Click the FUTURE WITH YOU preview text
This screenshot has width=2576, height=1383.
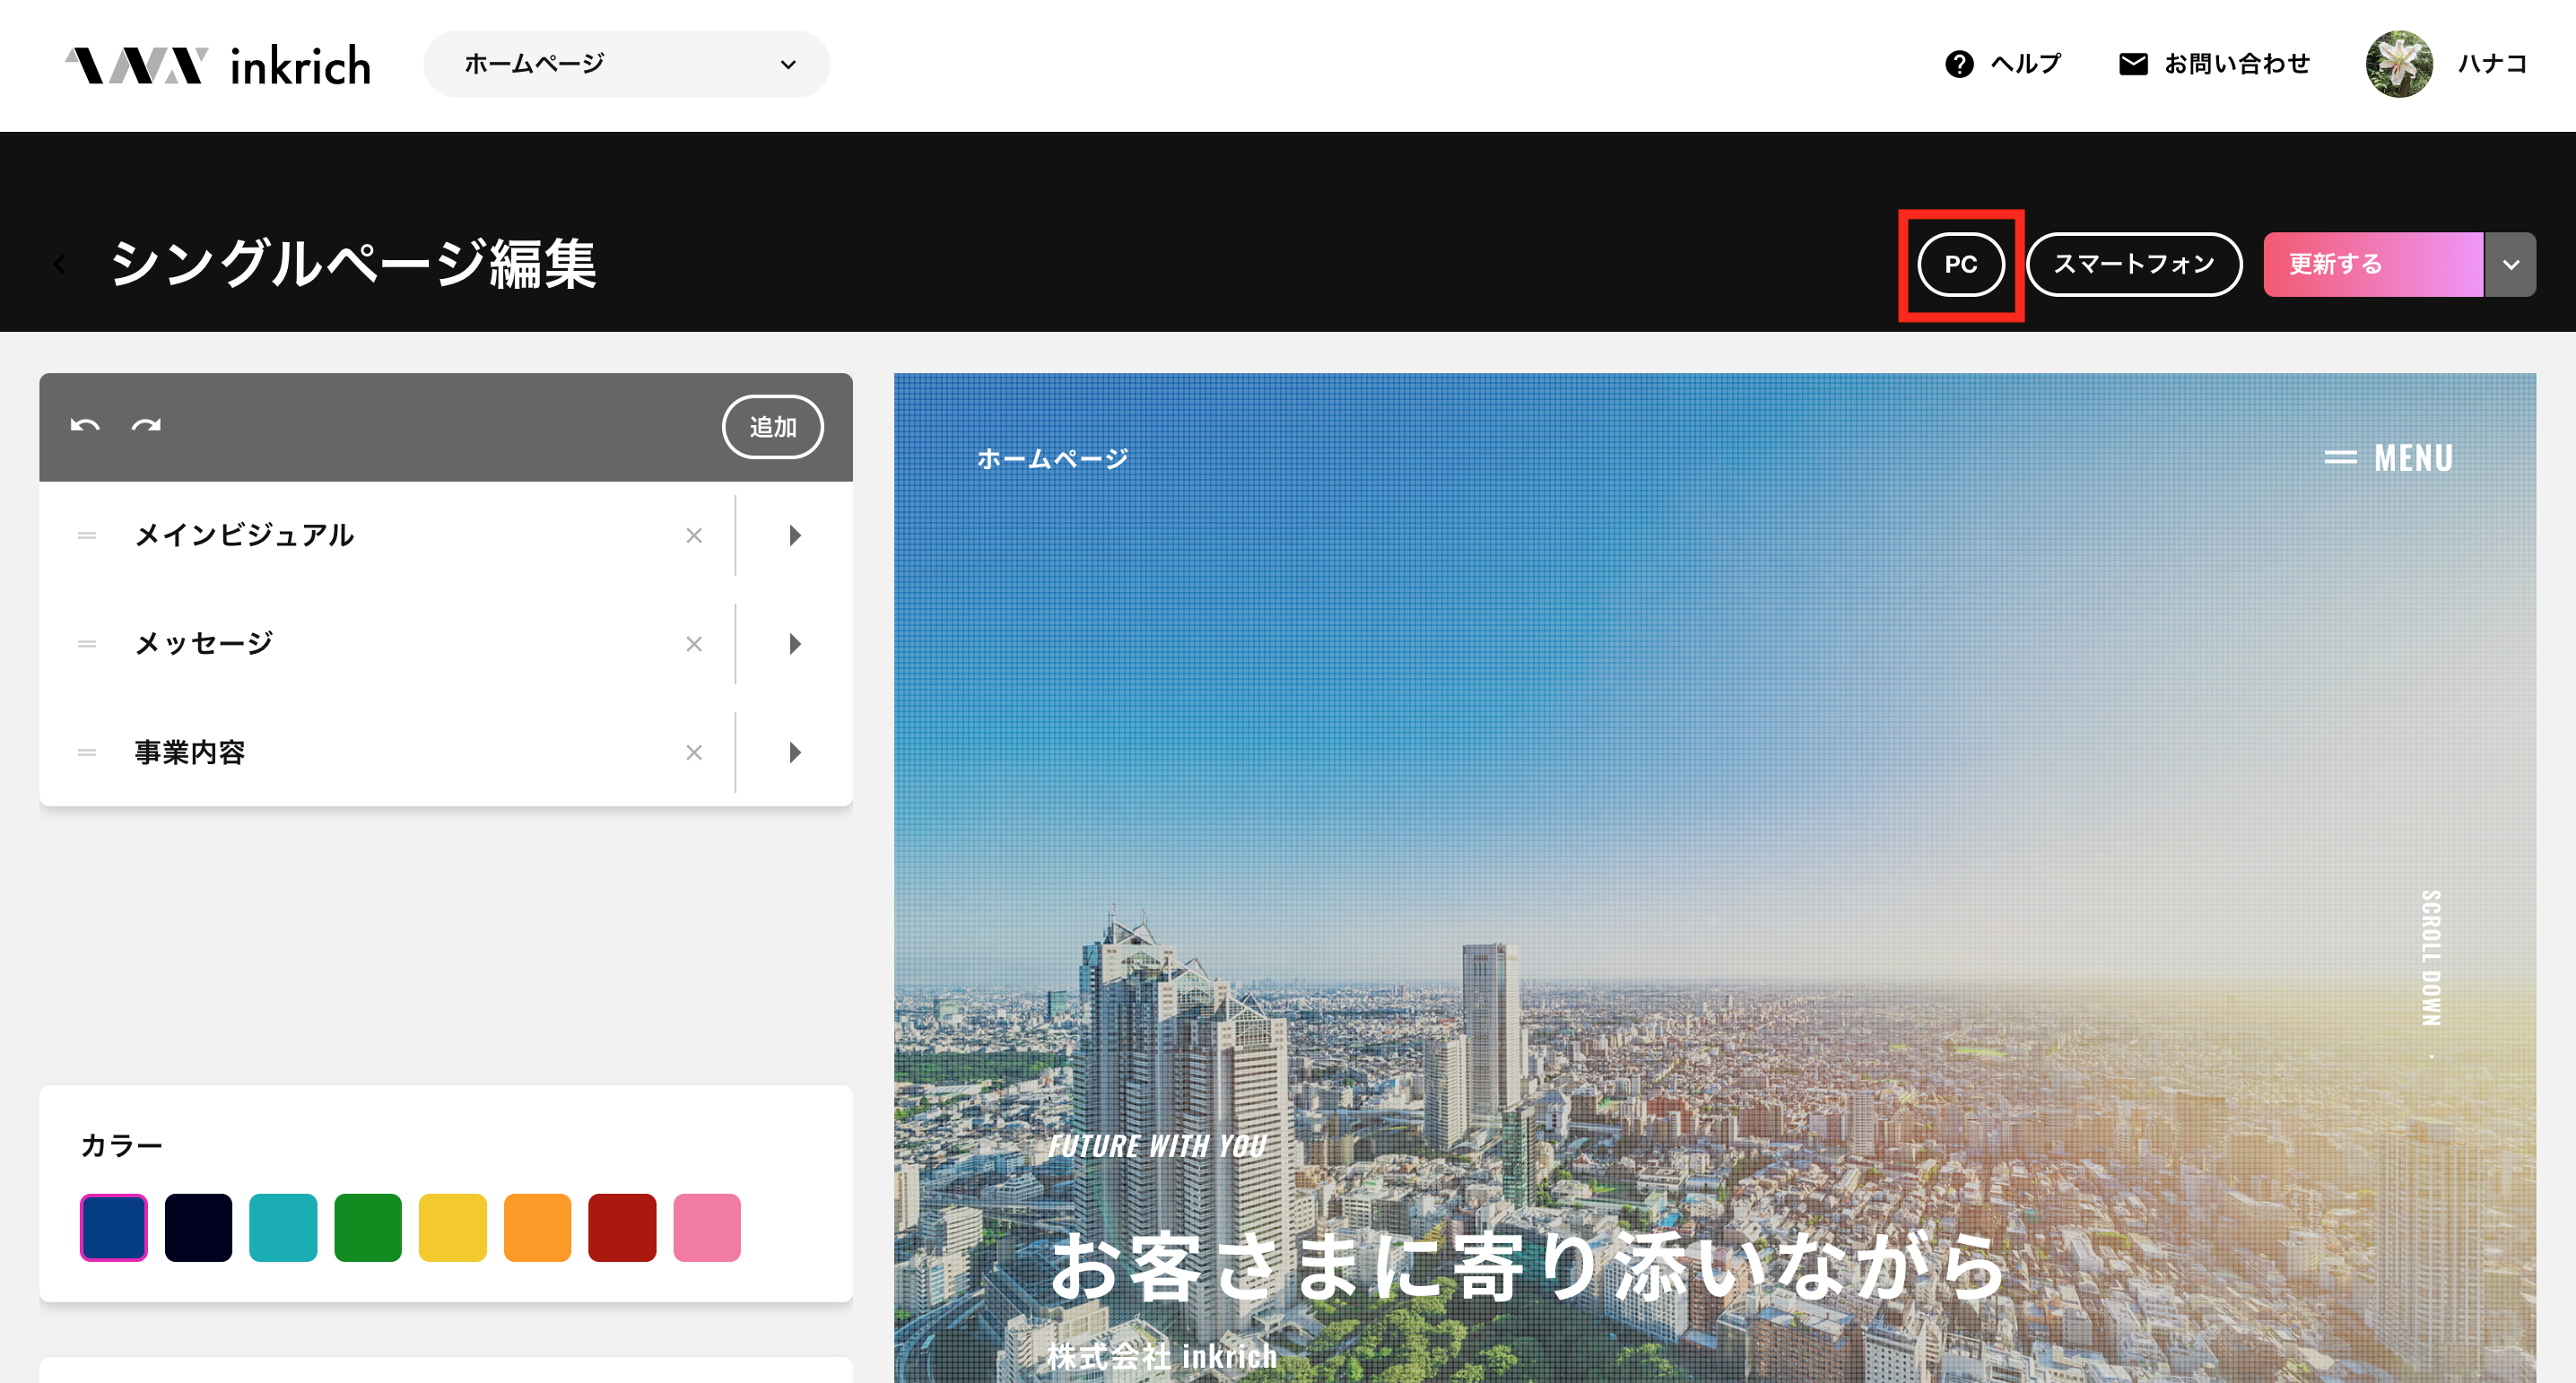(x=1157, y=1146)
